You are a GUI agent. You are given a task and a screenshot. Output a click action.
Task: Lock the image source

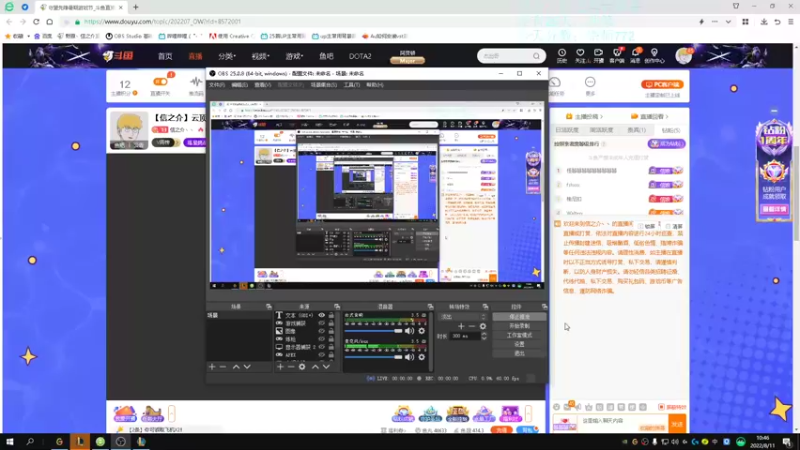[331, 331]
